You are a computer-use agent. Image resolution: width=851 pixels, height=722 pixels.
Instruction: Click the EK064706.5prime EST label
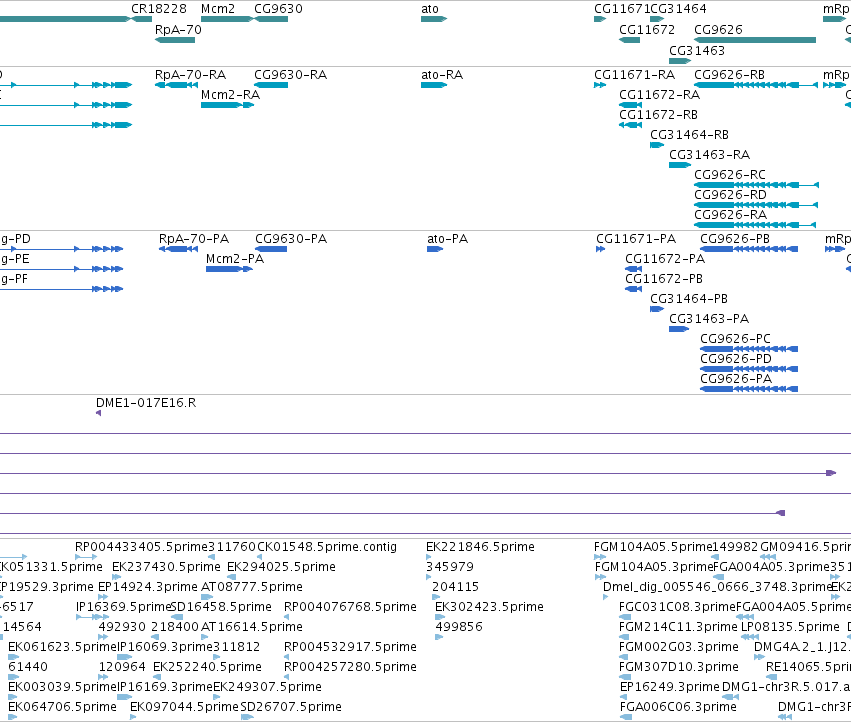pyautogui.click(x=62, y=707)
